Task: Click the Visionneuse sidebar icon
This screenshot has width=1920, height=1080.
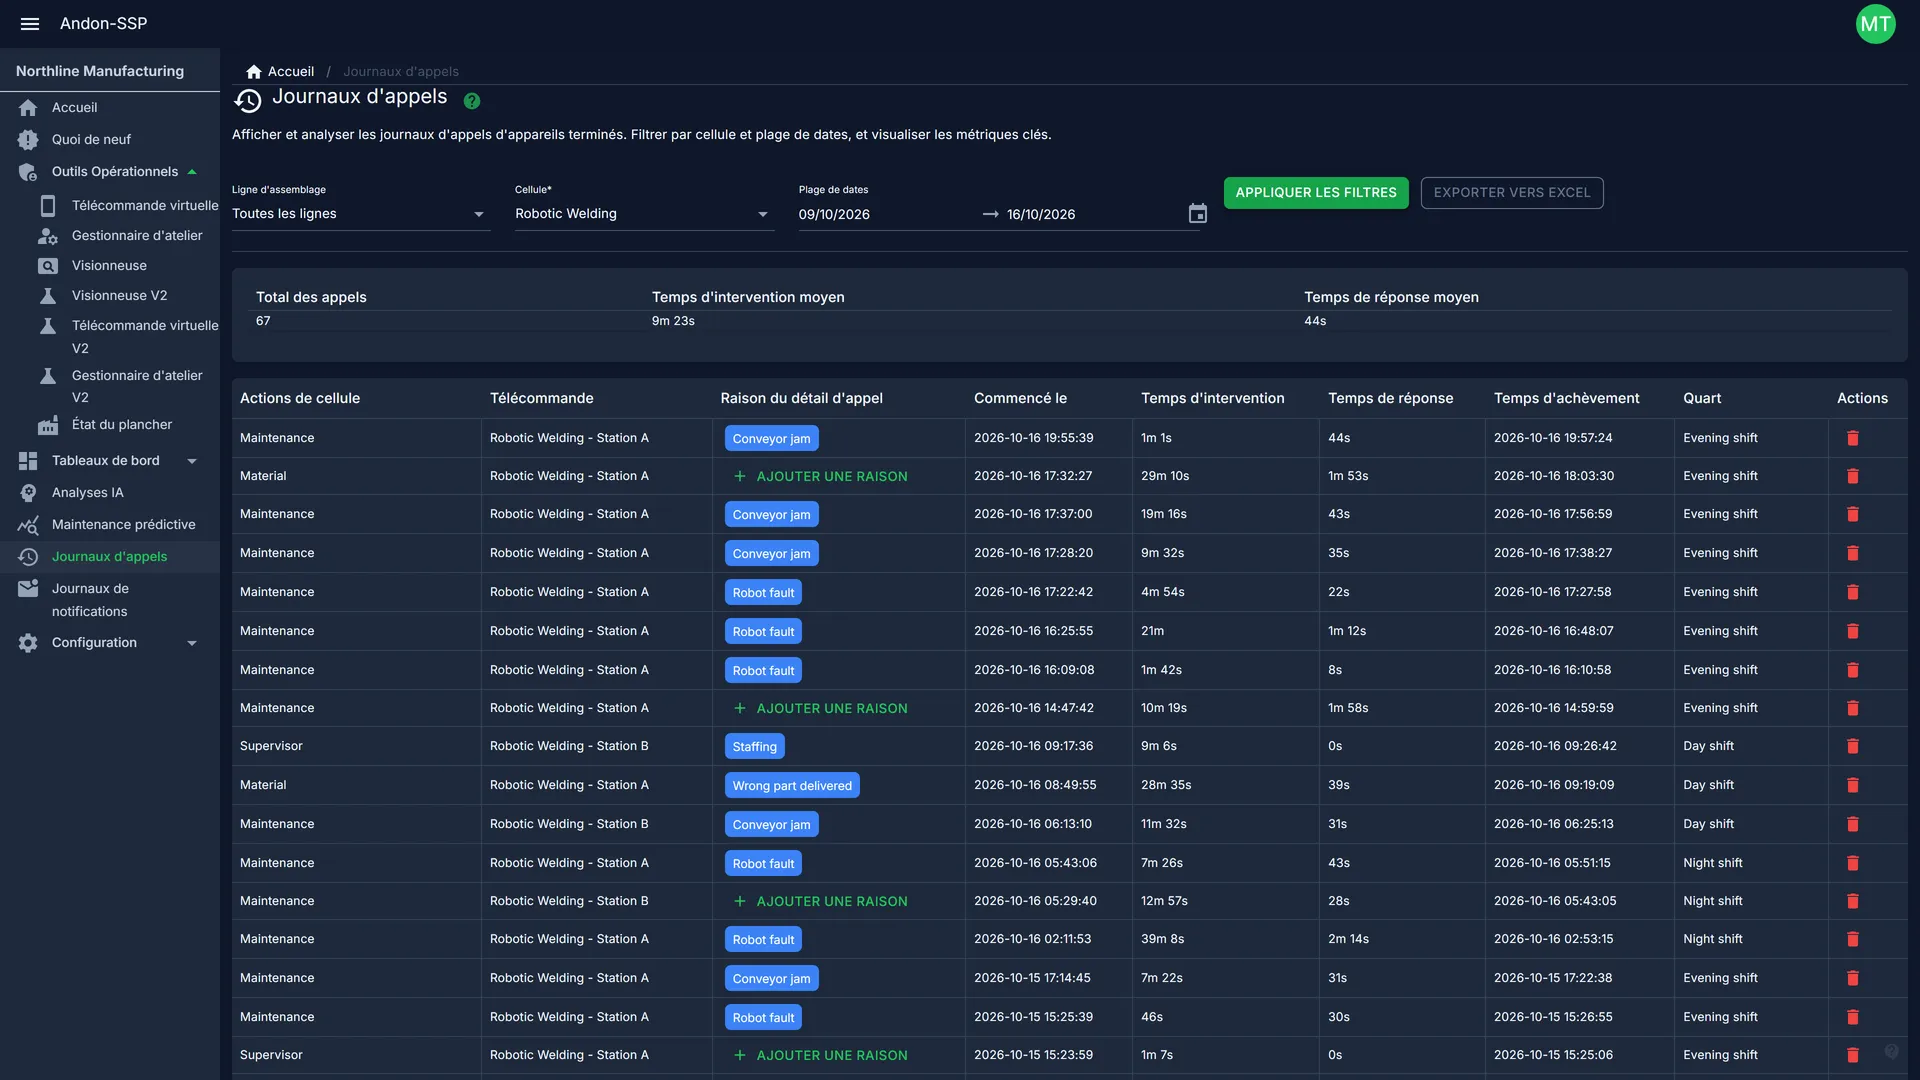Action: coord(48,266)
